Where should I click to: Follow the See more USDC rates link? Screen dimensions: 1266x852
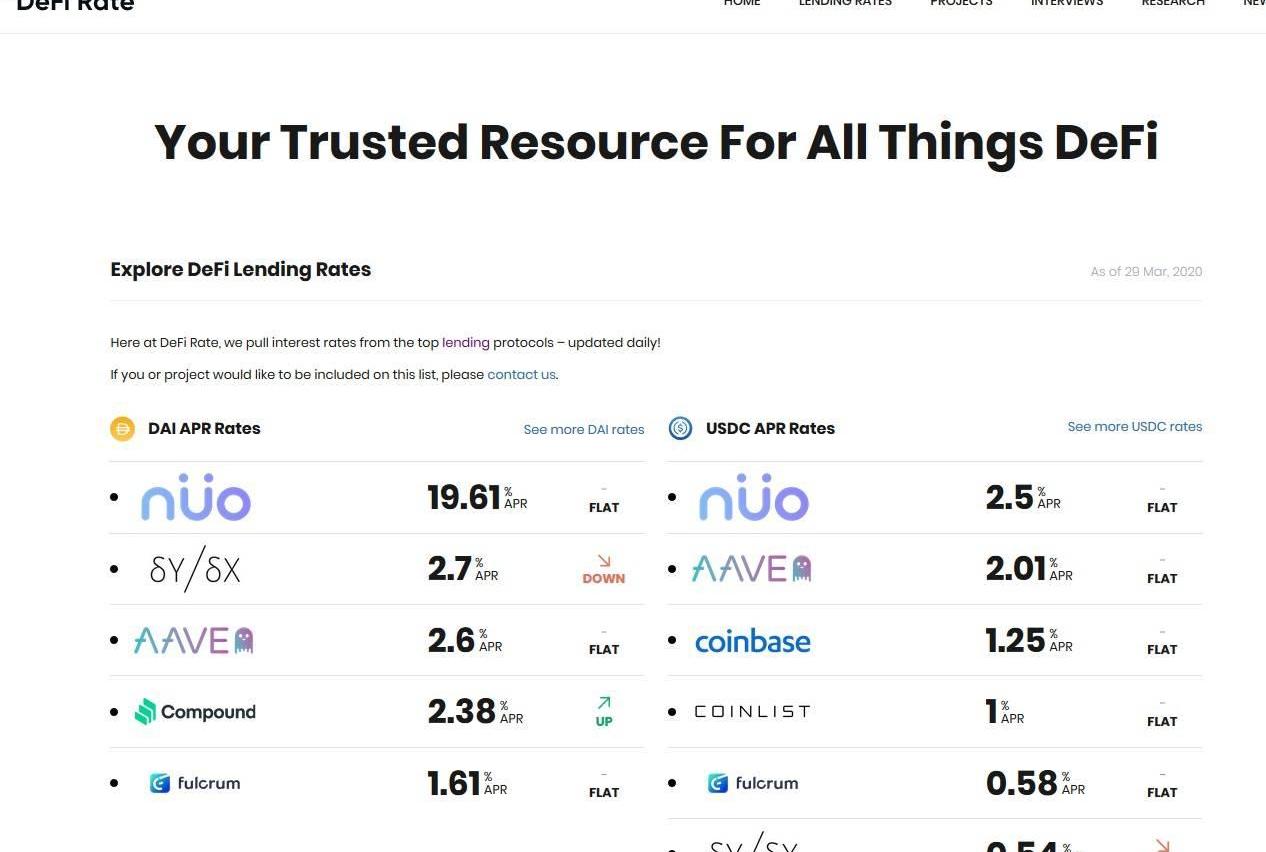pyautogui.click(x=1135, y=427)
